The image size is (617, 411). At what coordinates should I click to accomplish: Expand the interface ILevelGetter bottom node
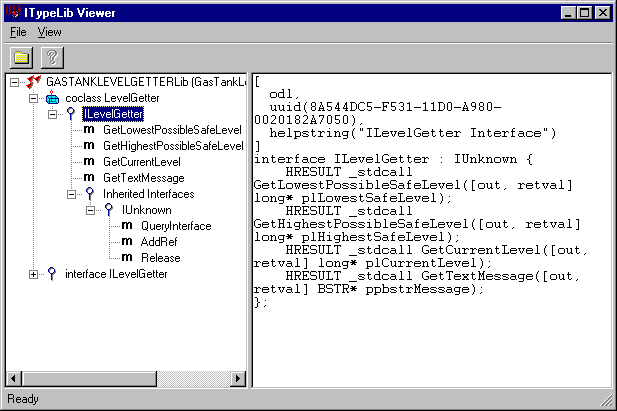click(x=33, y=274)
